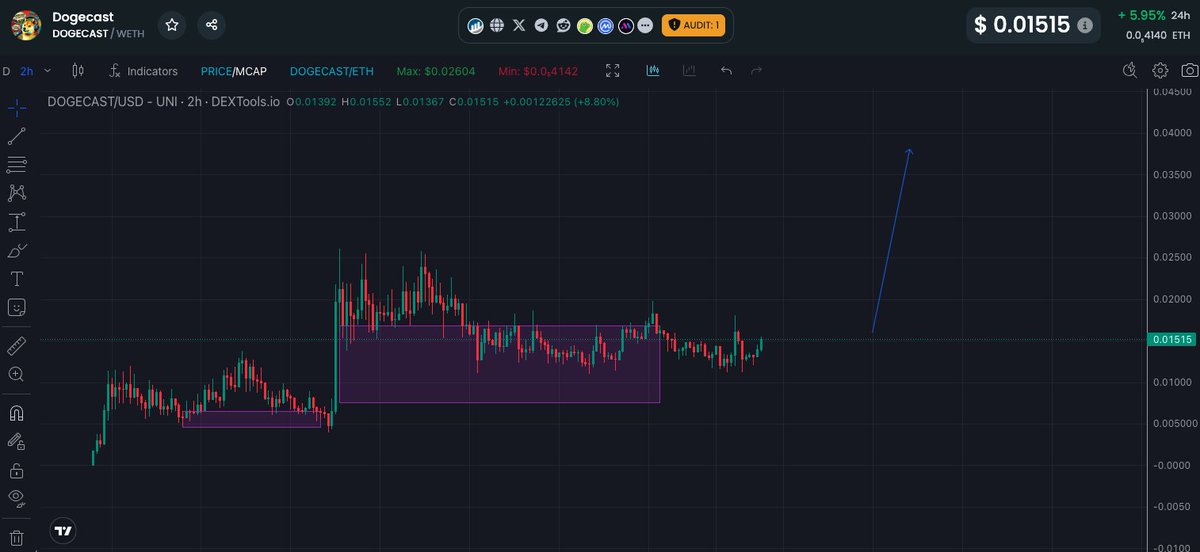Select the 2h timeframe interval
Image resolution: width=1200 pixels, height=552 pixels.
[27, 71]
